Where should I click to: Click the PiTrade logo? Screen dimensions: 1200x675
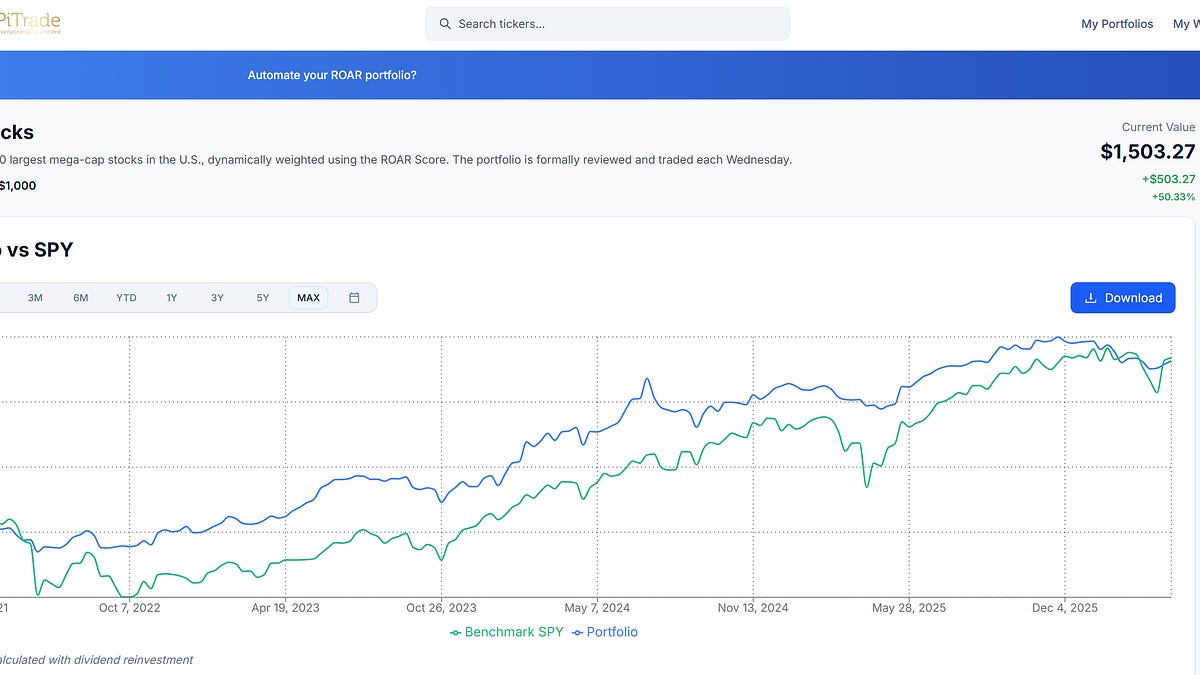point(30,23)
